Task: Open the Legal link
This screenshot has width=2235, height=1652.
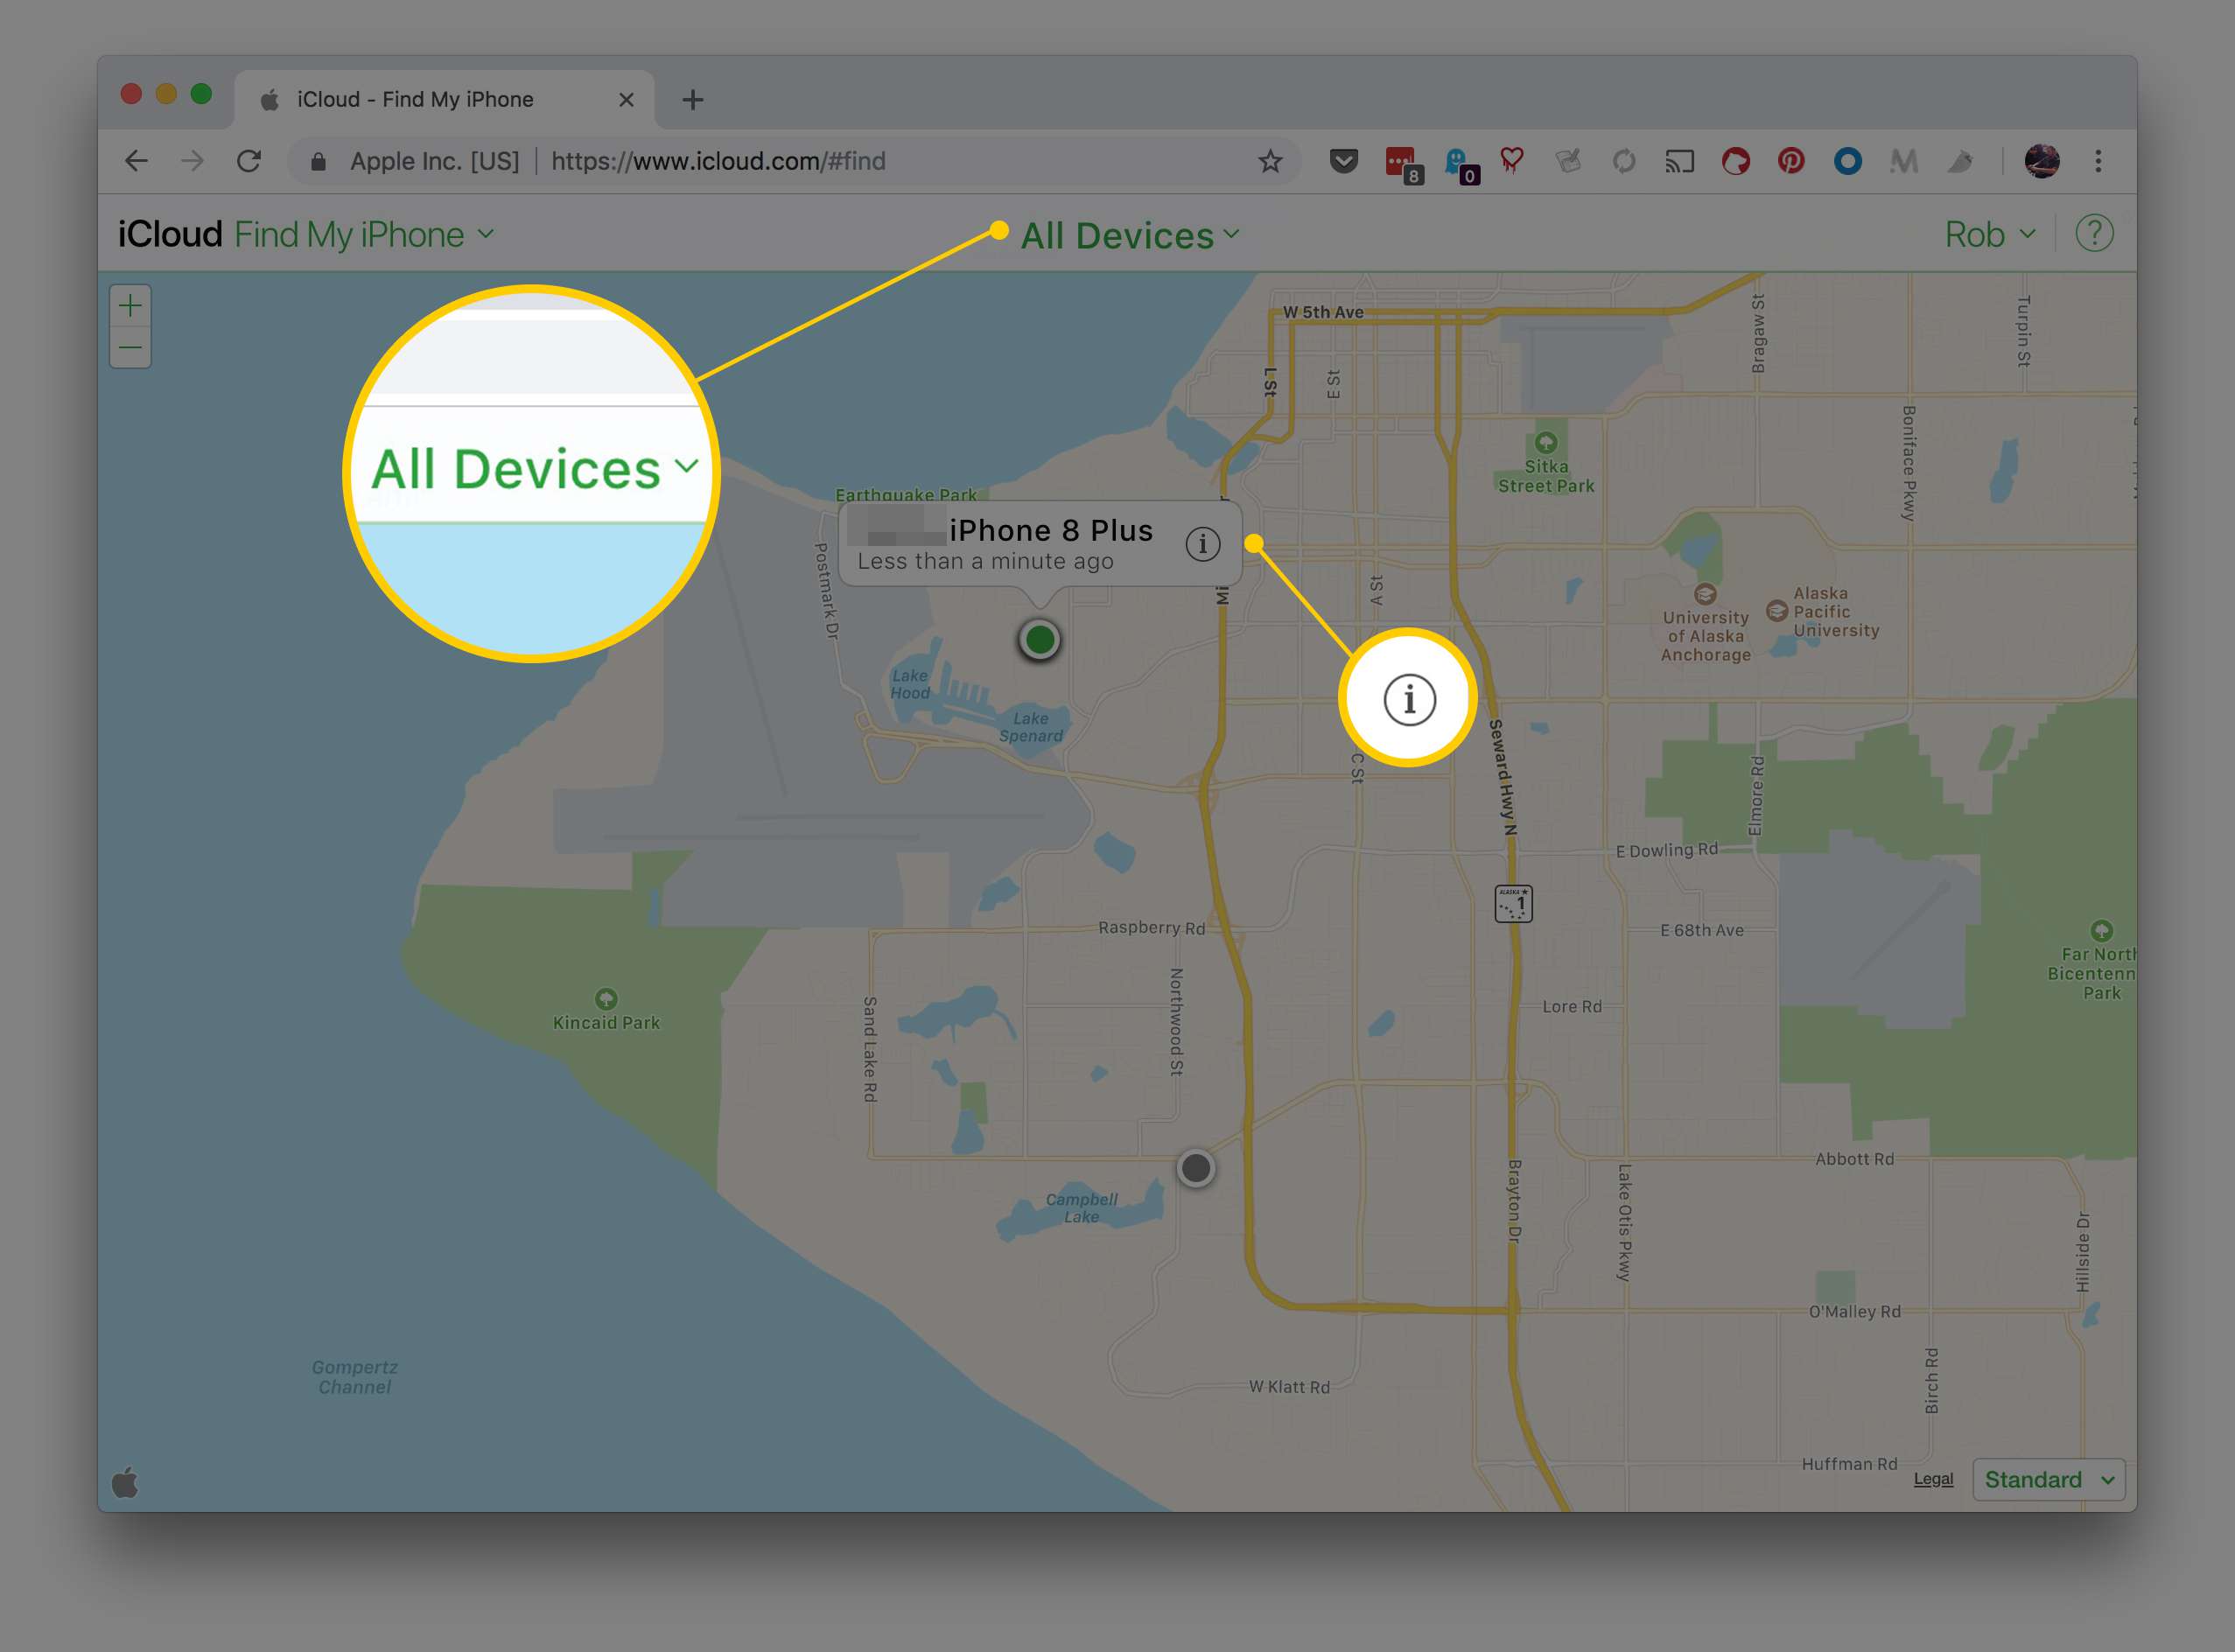Action: (x=1933, y=1479)
